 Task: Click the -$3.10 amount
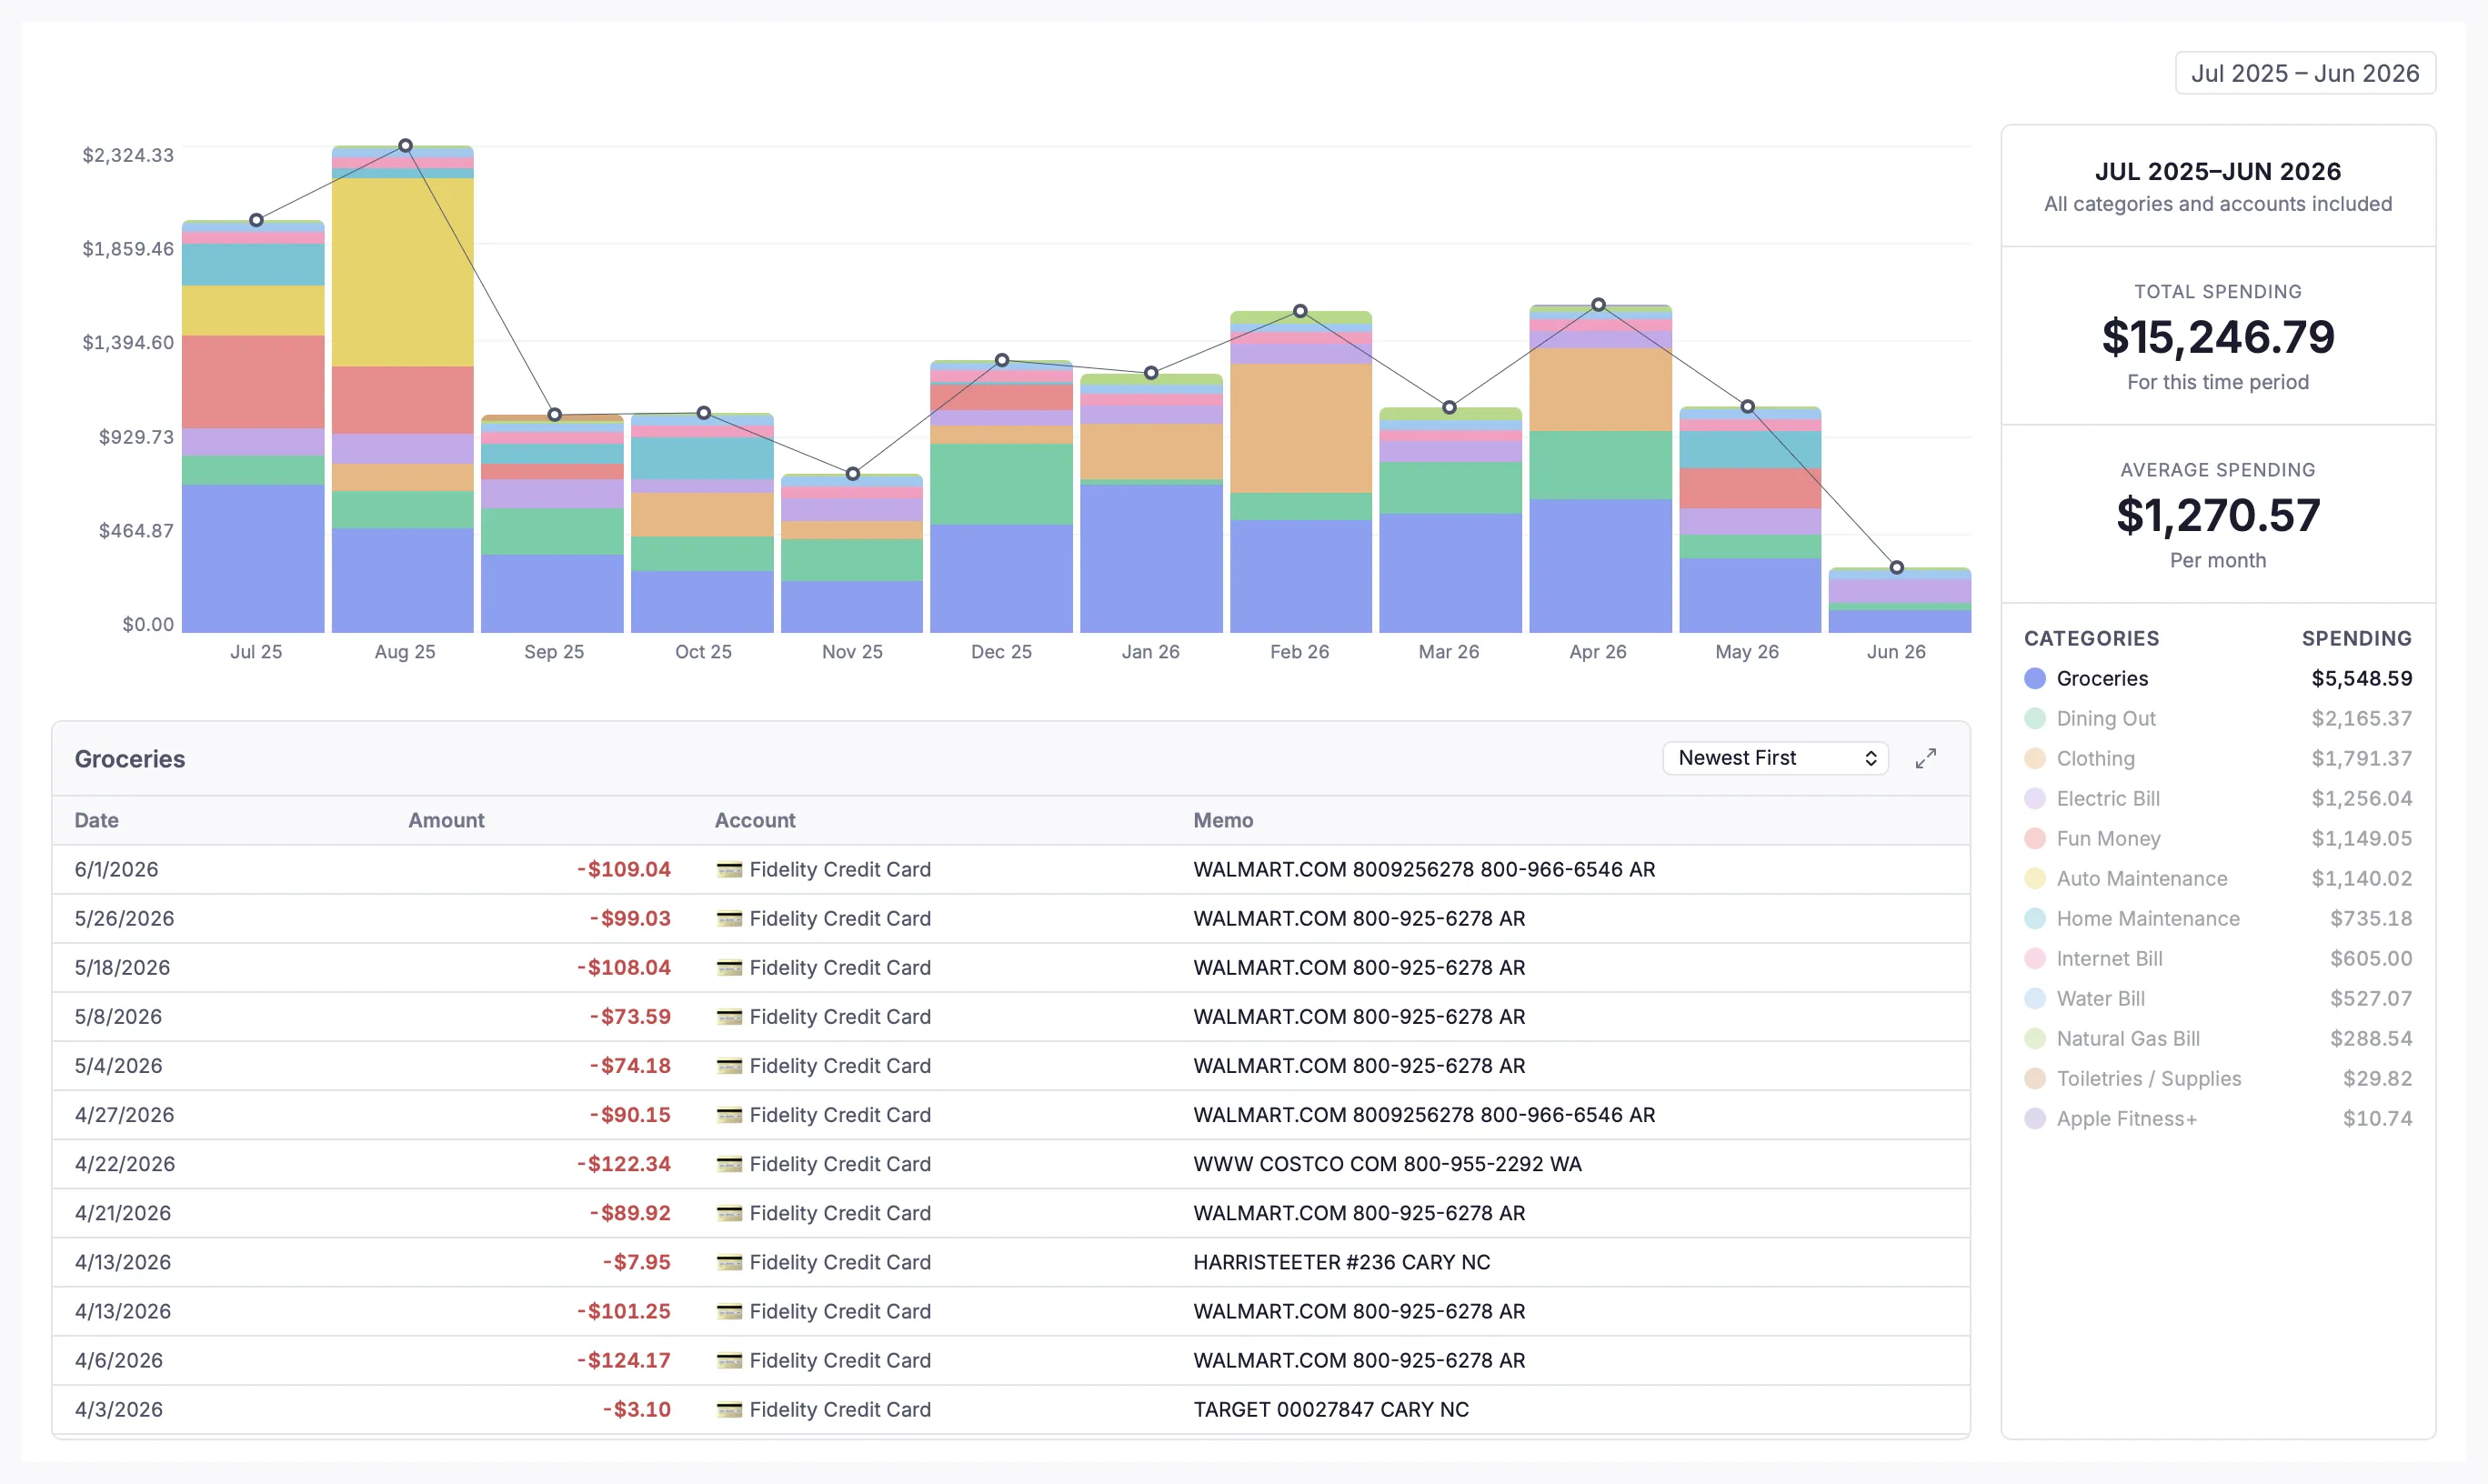[x=636, y=1409]
